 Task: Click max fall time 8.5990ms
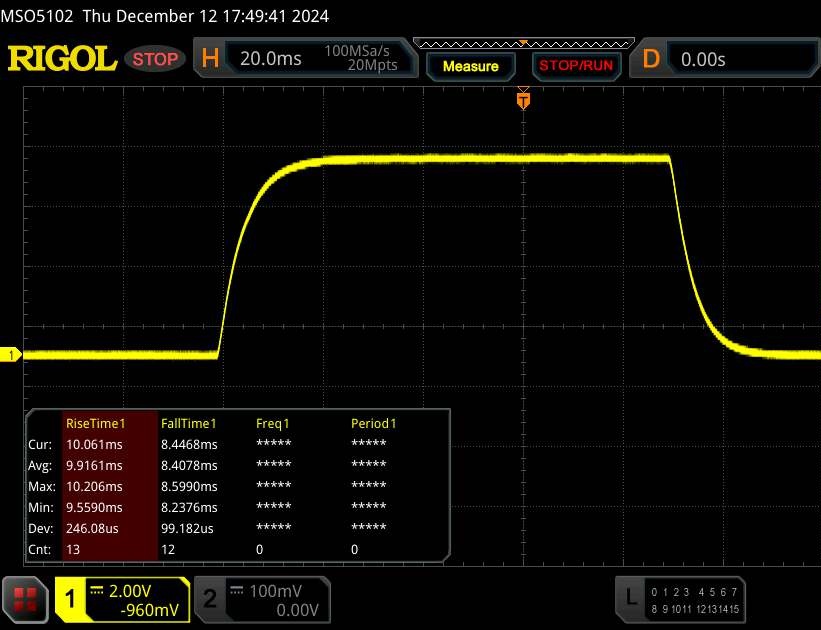point(189,486)
